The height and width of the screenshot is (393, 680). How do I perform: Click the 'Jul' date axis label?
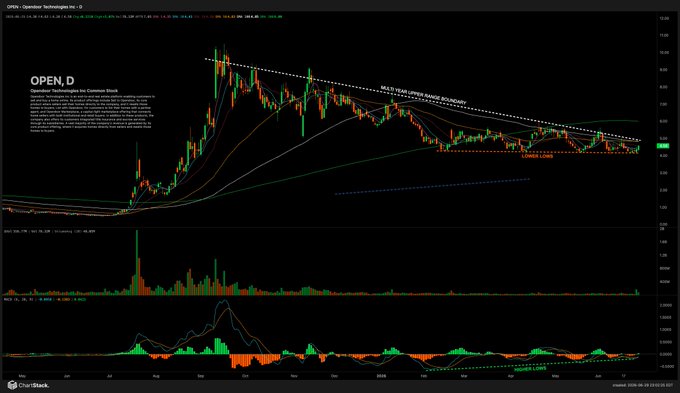pos(110,376)
